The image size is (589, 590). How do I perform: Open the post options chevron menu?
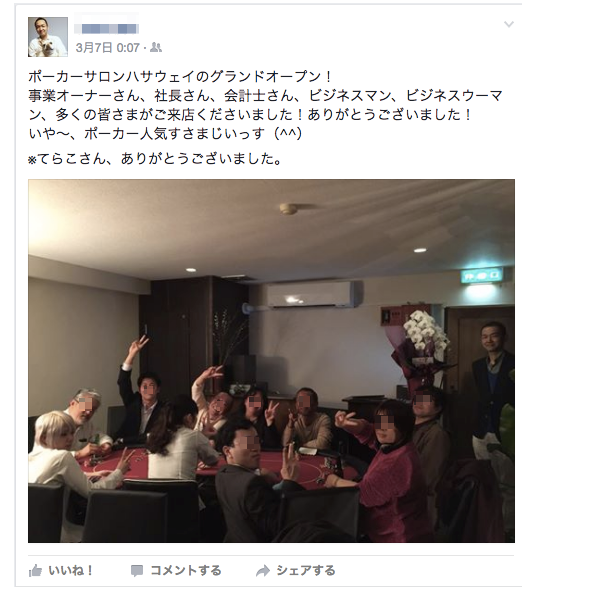click(x=509, y=24)
